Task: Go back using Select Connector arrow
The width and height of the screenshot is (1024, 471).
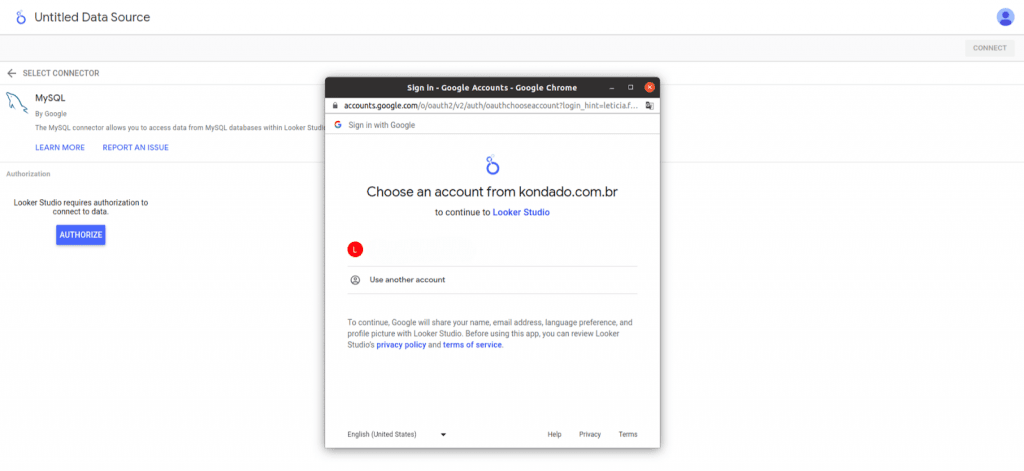Action: pyautogui.click(x=12, y=73)
